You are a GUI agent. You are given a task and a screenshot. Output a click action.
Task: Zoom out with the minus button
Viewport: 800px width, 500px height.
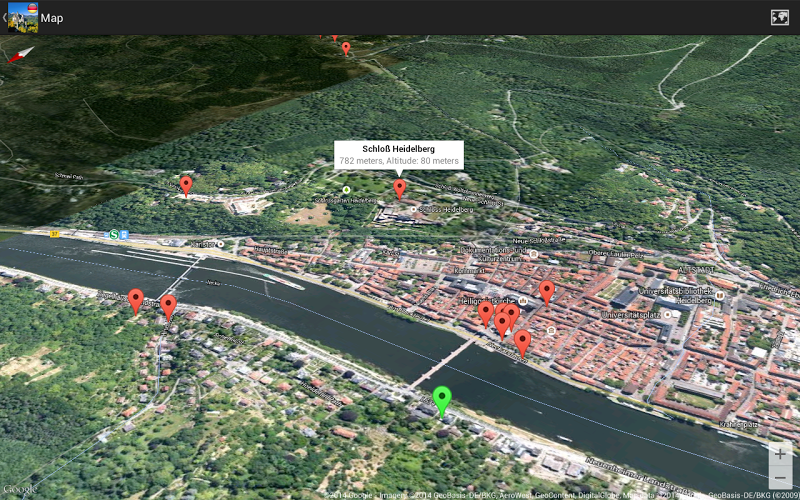pyautogui.click(x=780, y=478)
